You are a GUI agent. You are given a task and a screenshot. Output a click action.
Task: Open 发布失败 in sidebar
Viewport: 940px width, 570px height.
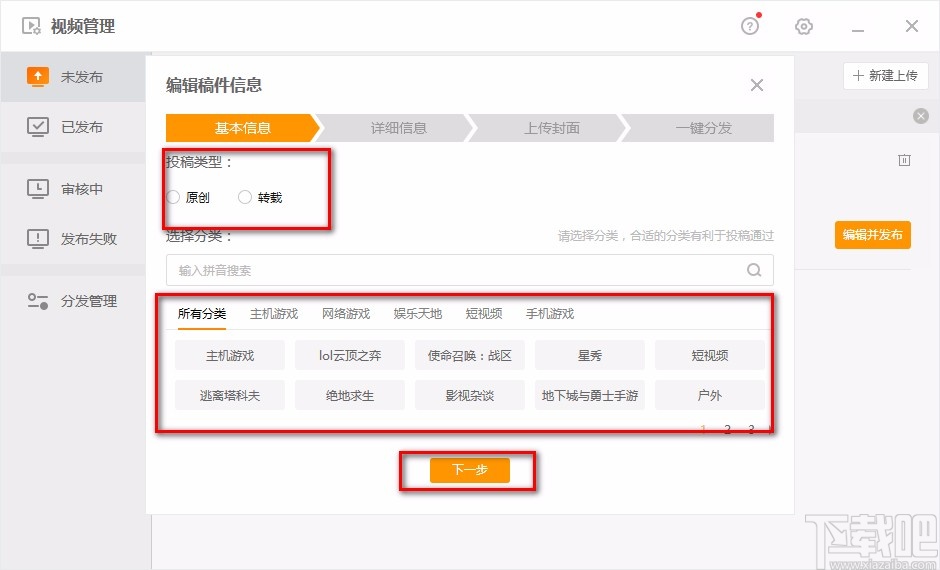tap(73, 239)
